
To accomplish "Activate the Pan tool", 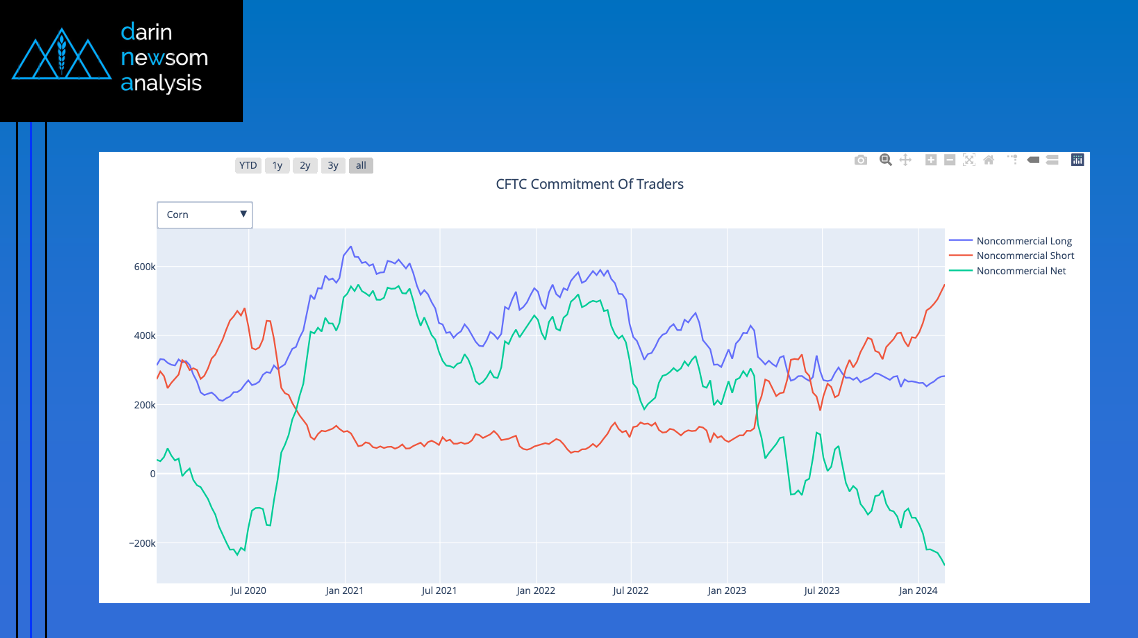I will (x=905, y=160).
